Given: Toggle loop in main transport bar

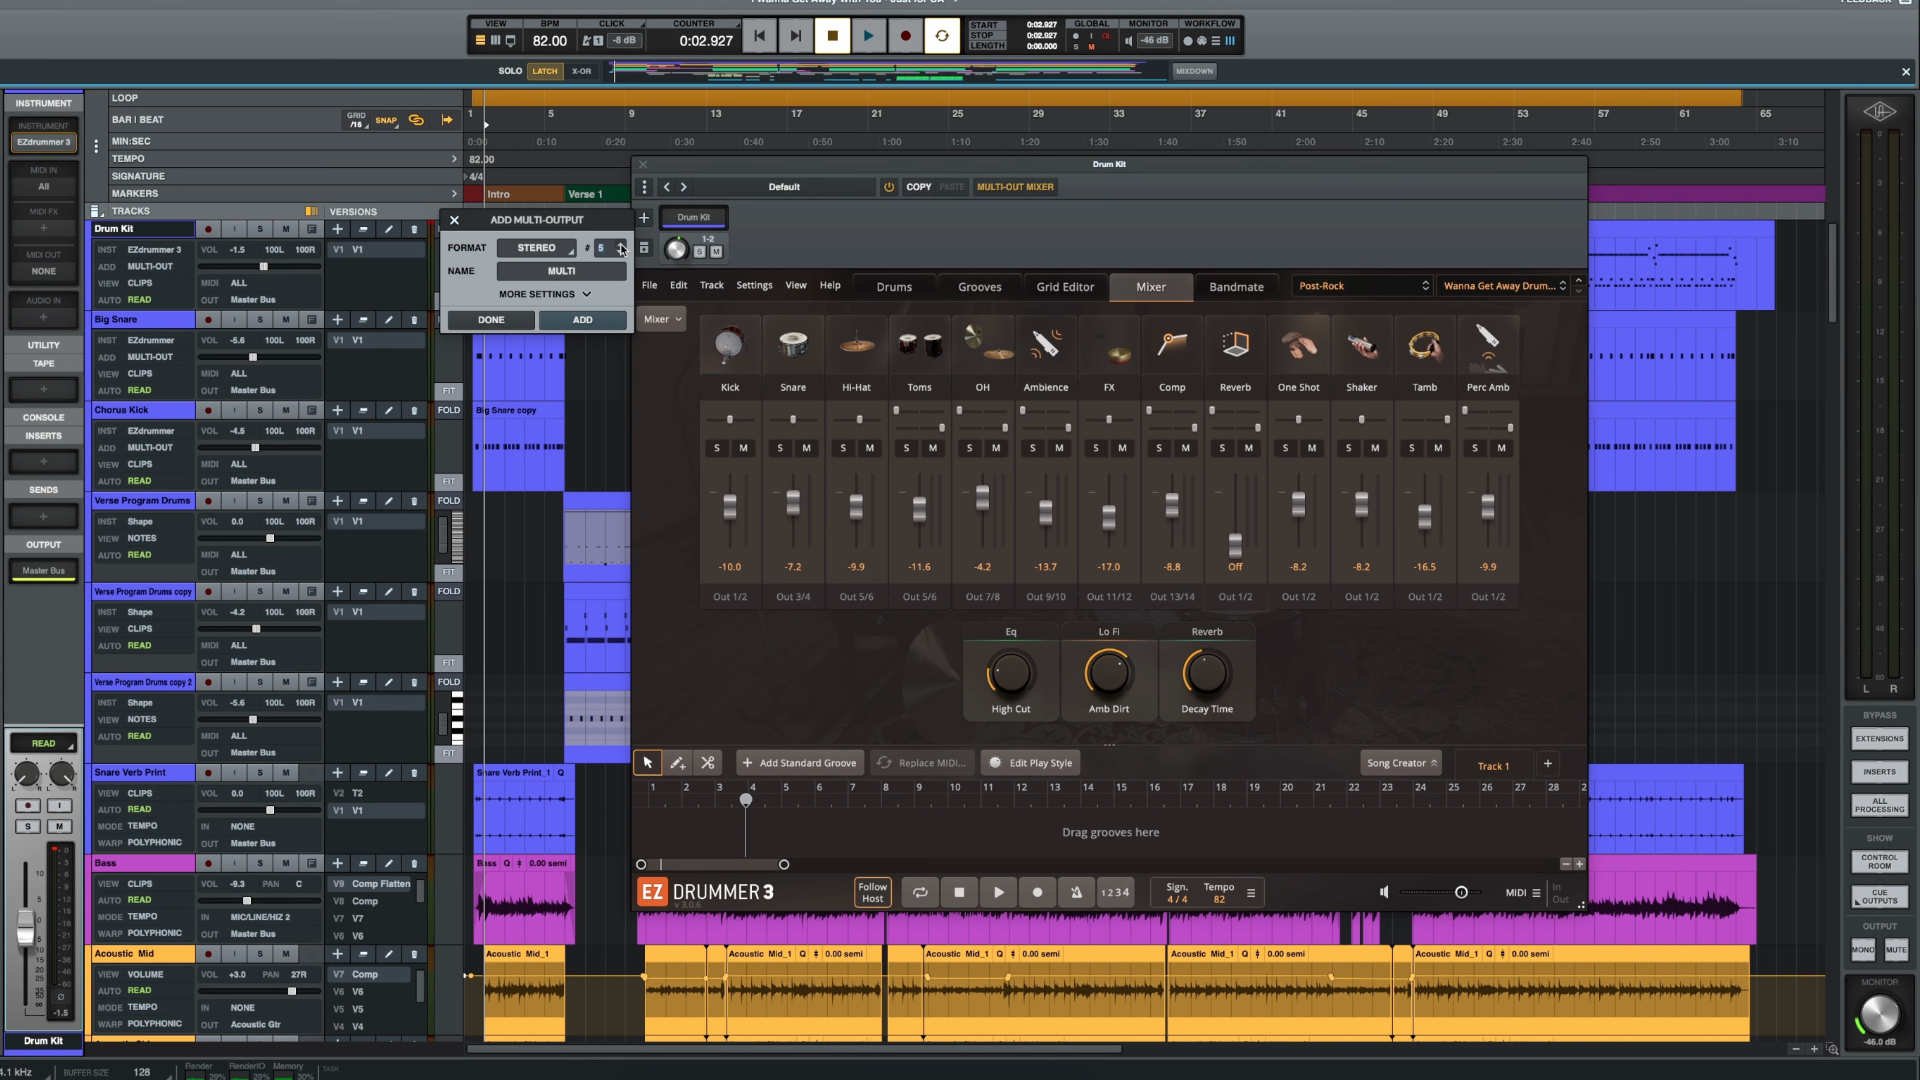Looking at the screenshot, I should [941, 36].
